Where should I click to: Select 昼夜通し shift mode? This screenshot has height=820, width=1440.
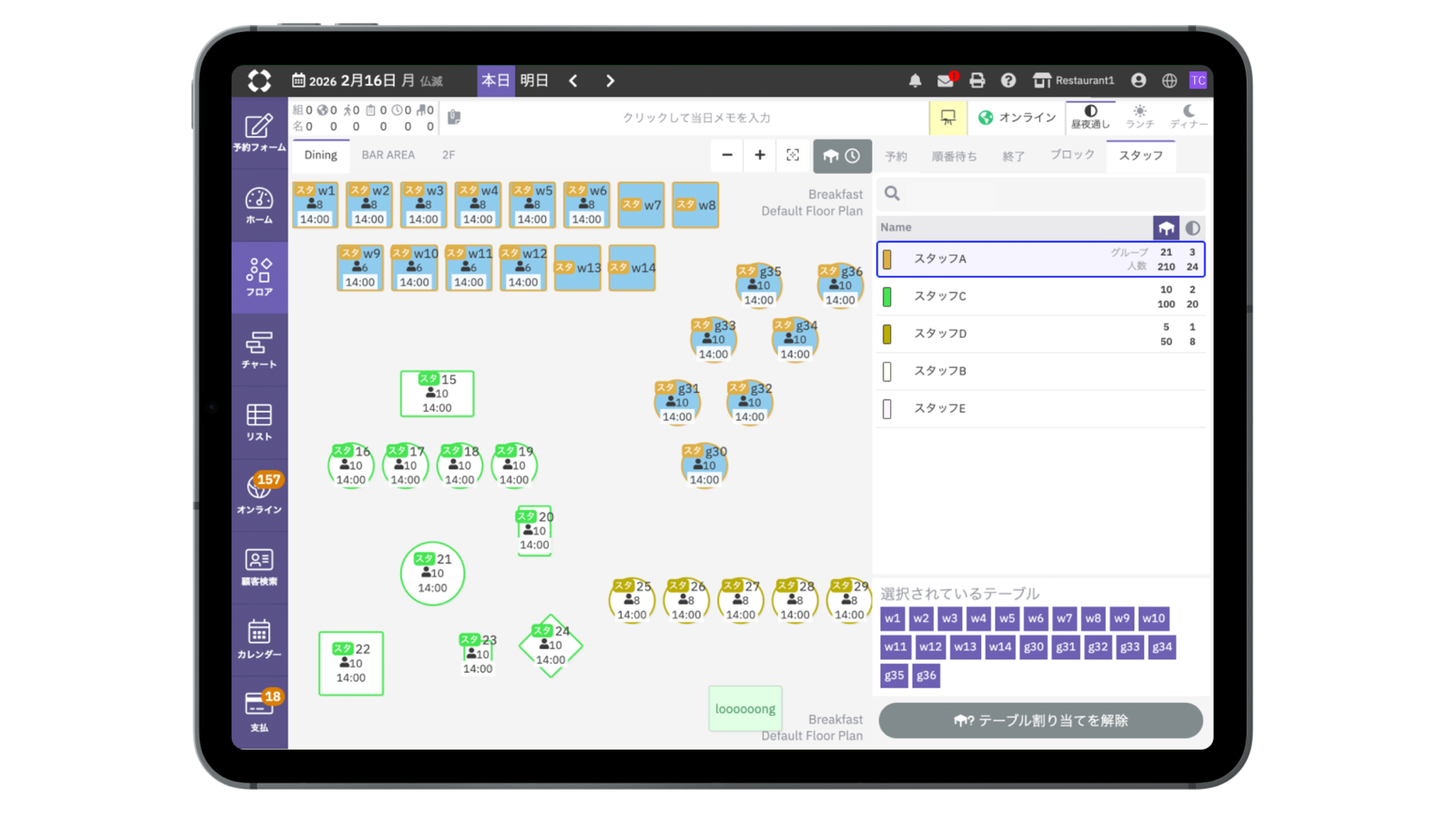[1090, 117]
